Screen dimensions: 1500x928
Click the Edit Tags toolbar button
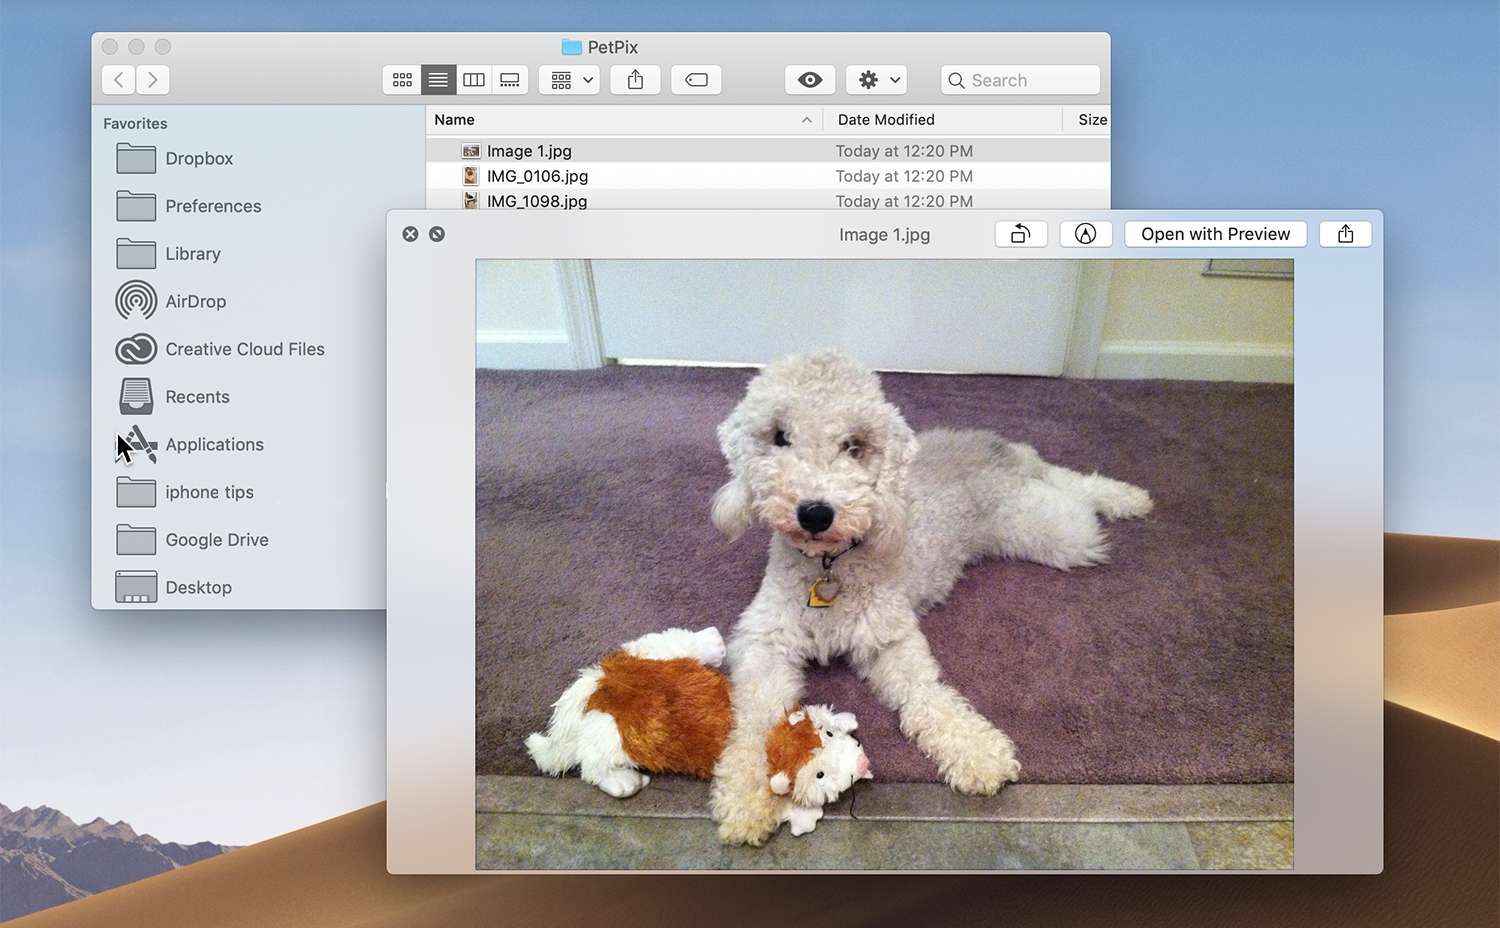(x=697, y=80)
